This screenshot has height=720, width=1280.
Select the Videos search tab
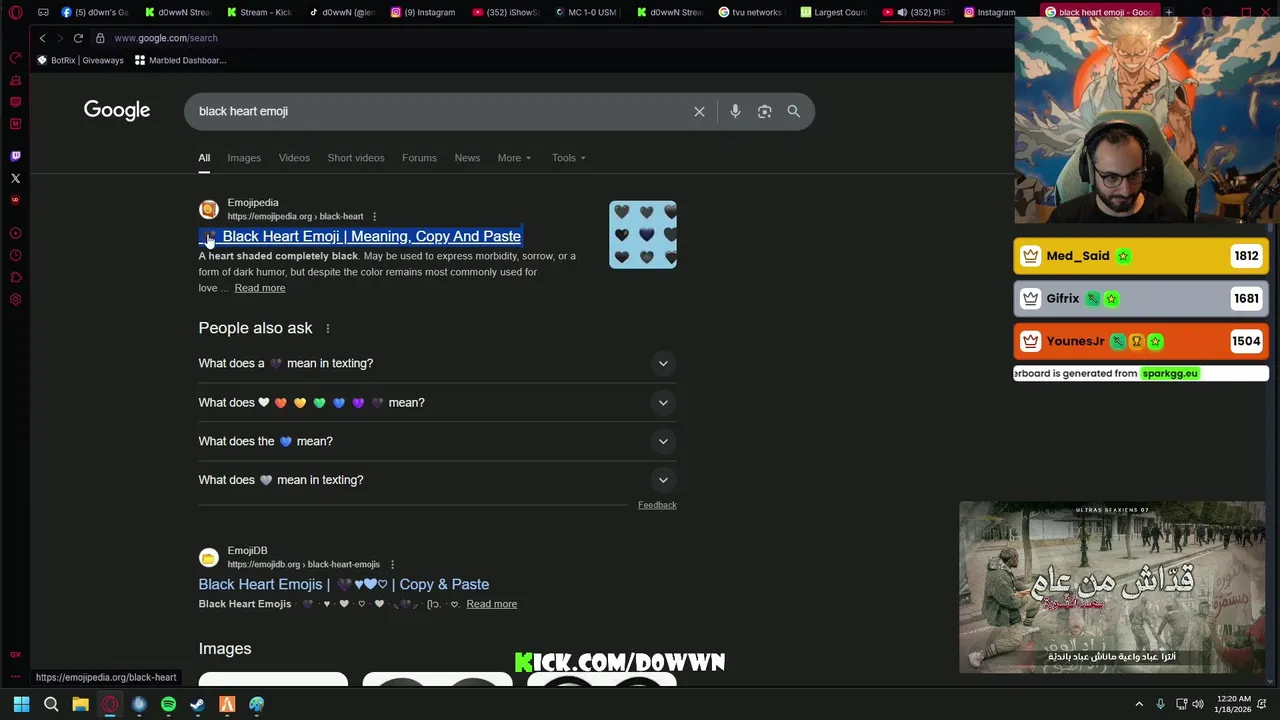click(294, 158)
